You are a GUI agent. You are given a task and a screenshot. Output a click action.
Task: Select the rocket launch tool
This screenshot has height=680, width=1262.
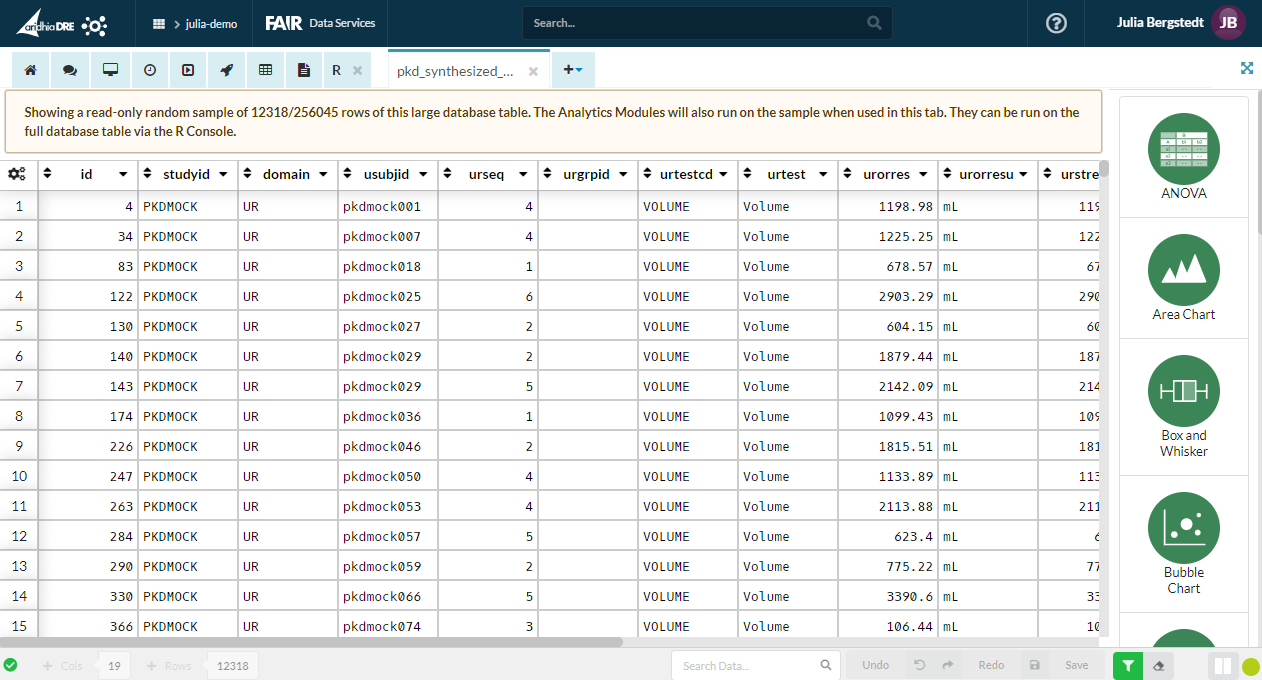(x=226, y=70)
